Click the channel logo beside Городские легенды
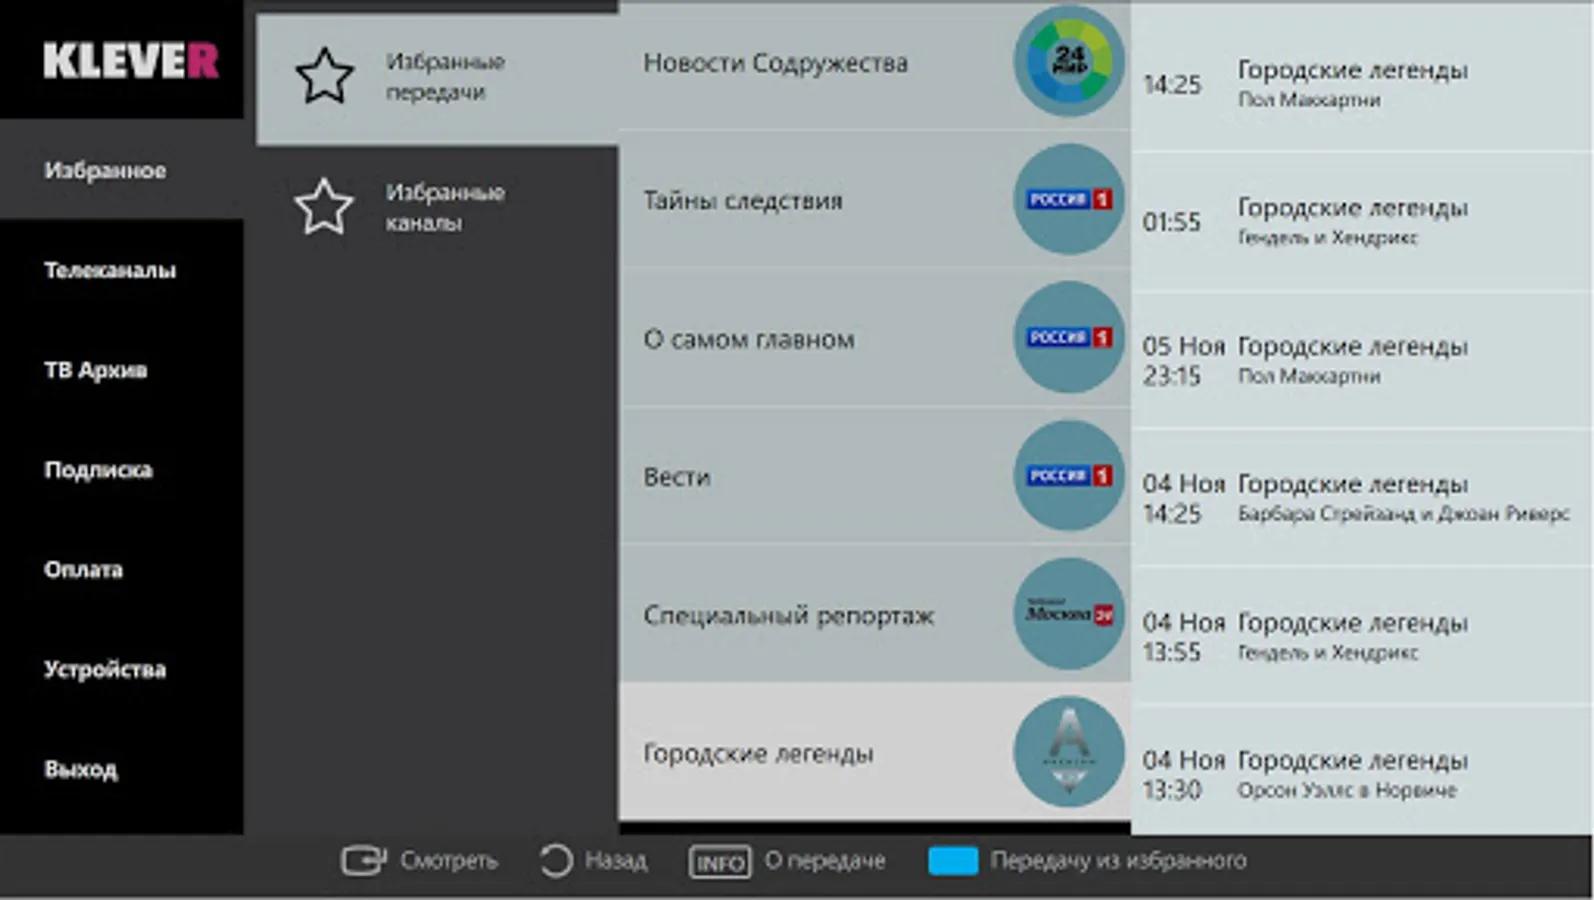This screenshot has width=1594, height=900. [1069, 751]
